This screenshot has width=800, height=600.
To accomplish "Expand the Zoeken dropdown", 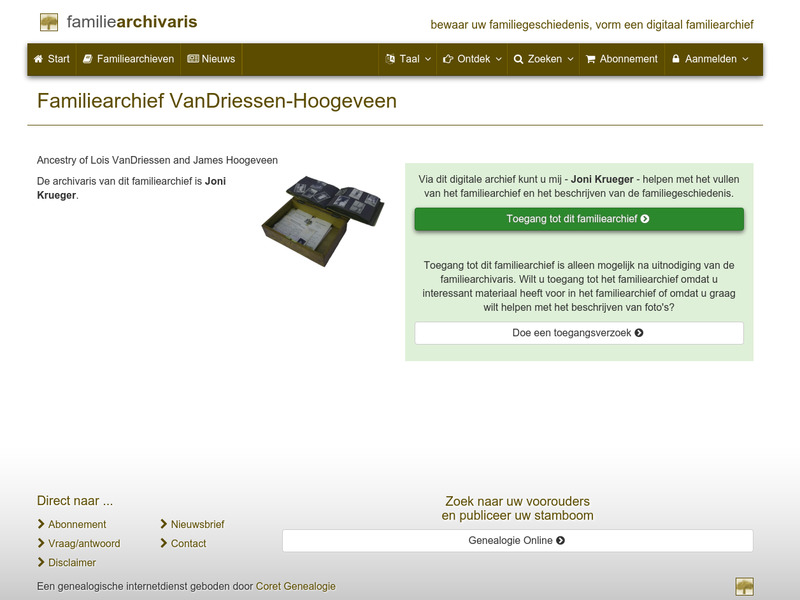I will pyautogui.click(x=547, y=59).
